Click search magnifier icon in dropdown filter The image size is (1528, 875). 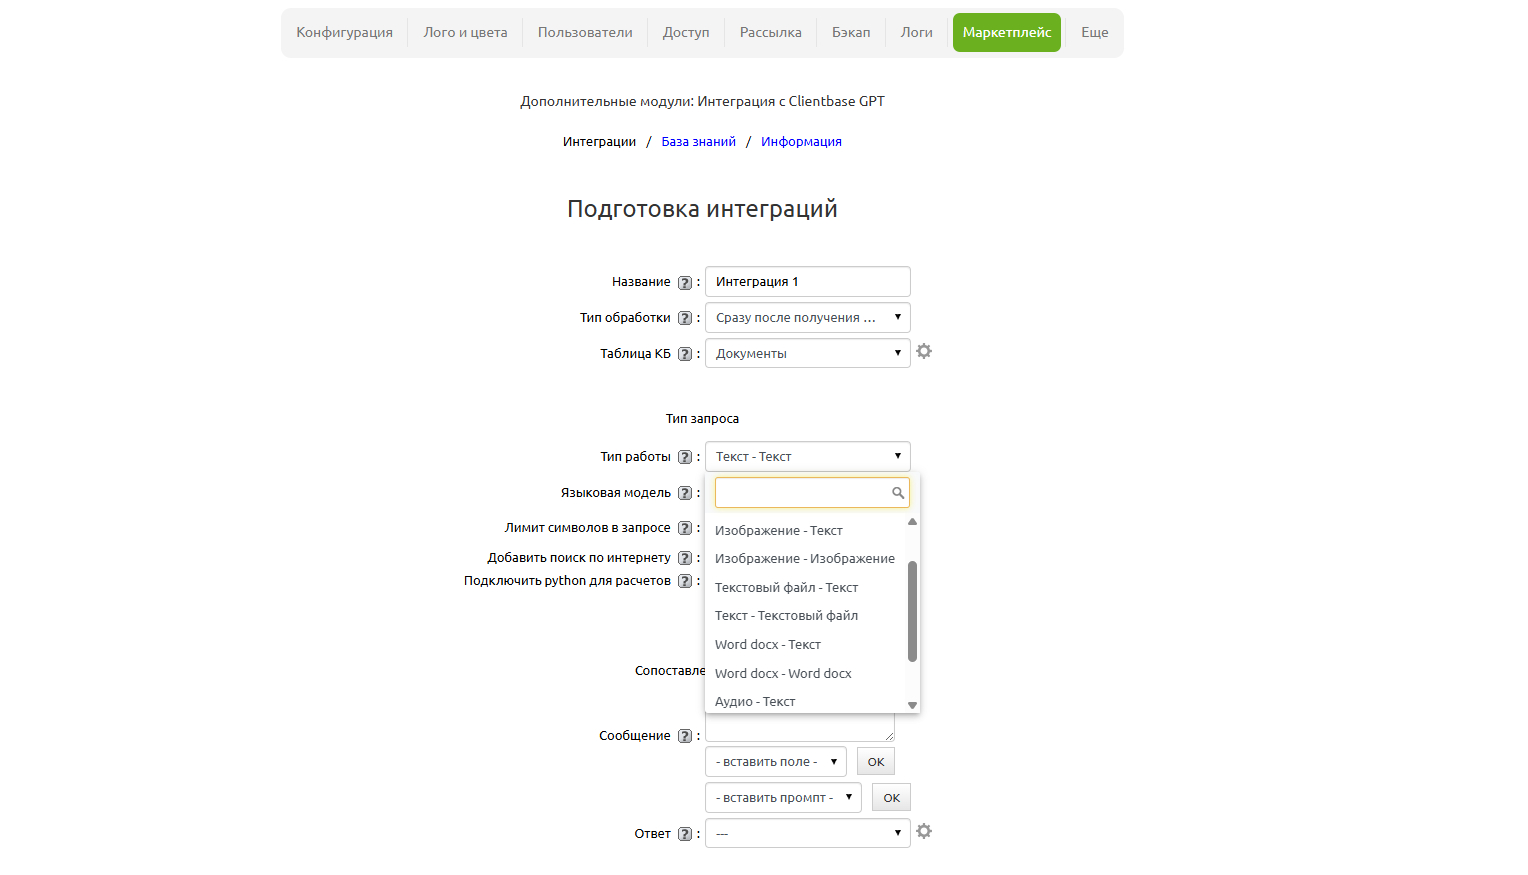pos(898,493)
